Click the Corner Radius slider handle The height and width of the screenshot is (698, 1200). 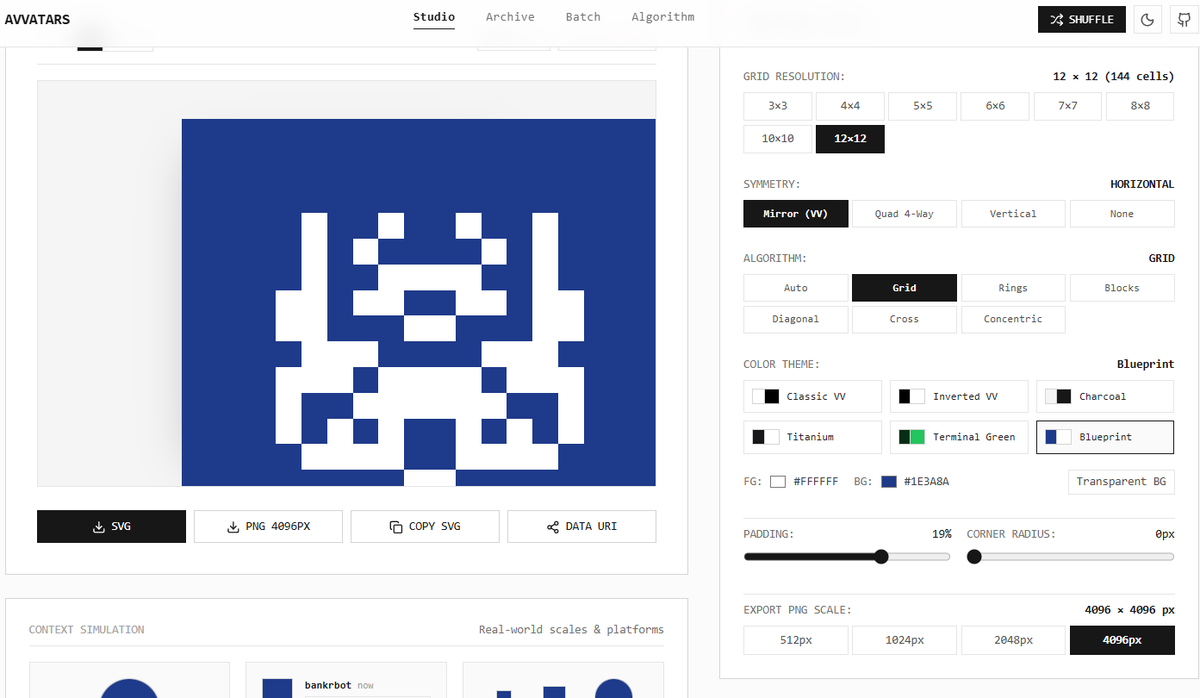(x=975, y=557)
